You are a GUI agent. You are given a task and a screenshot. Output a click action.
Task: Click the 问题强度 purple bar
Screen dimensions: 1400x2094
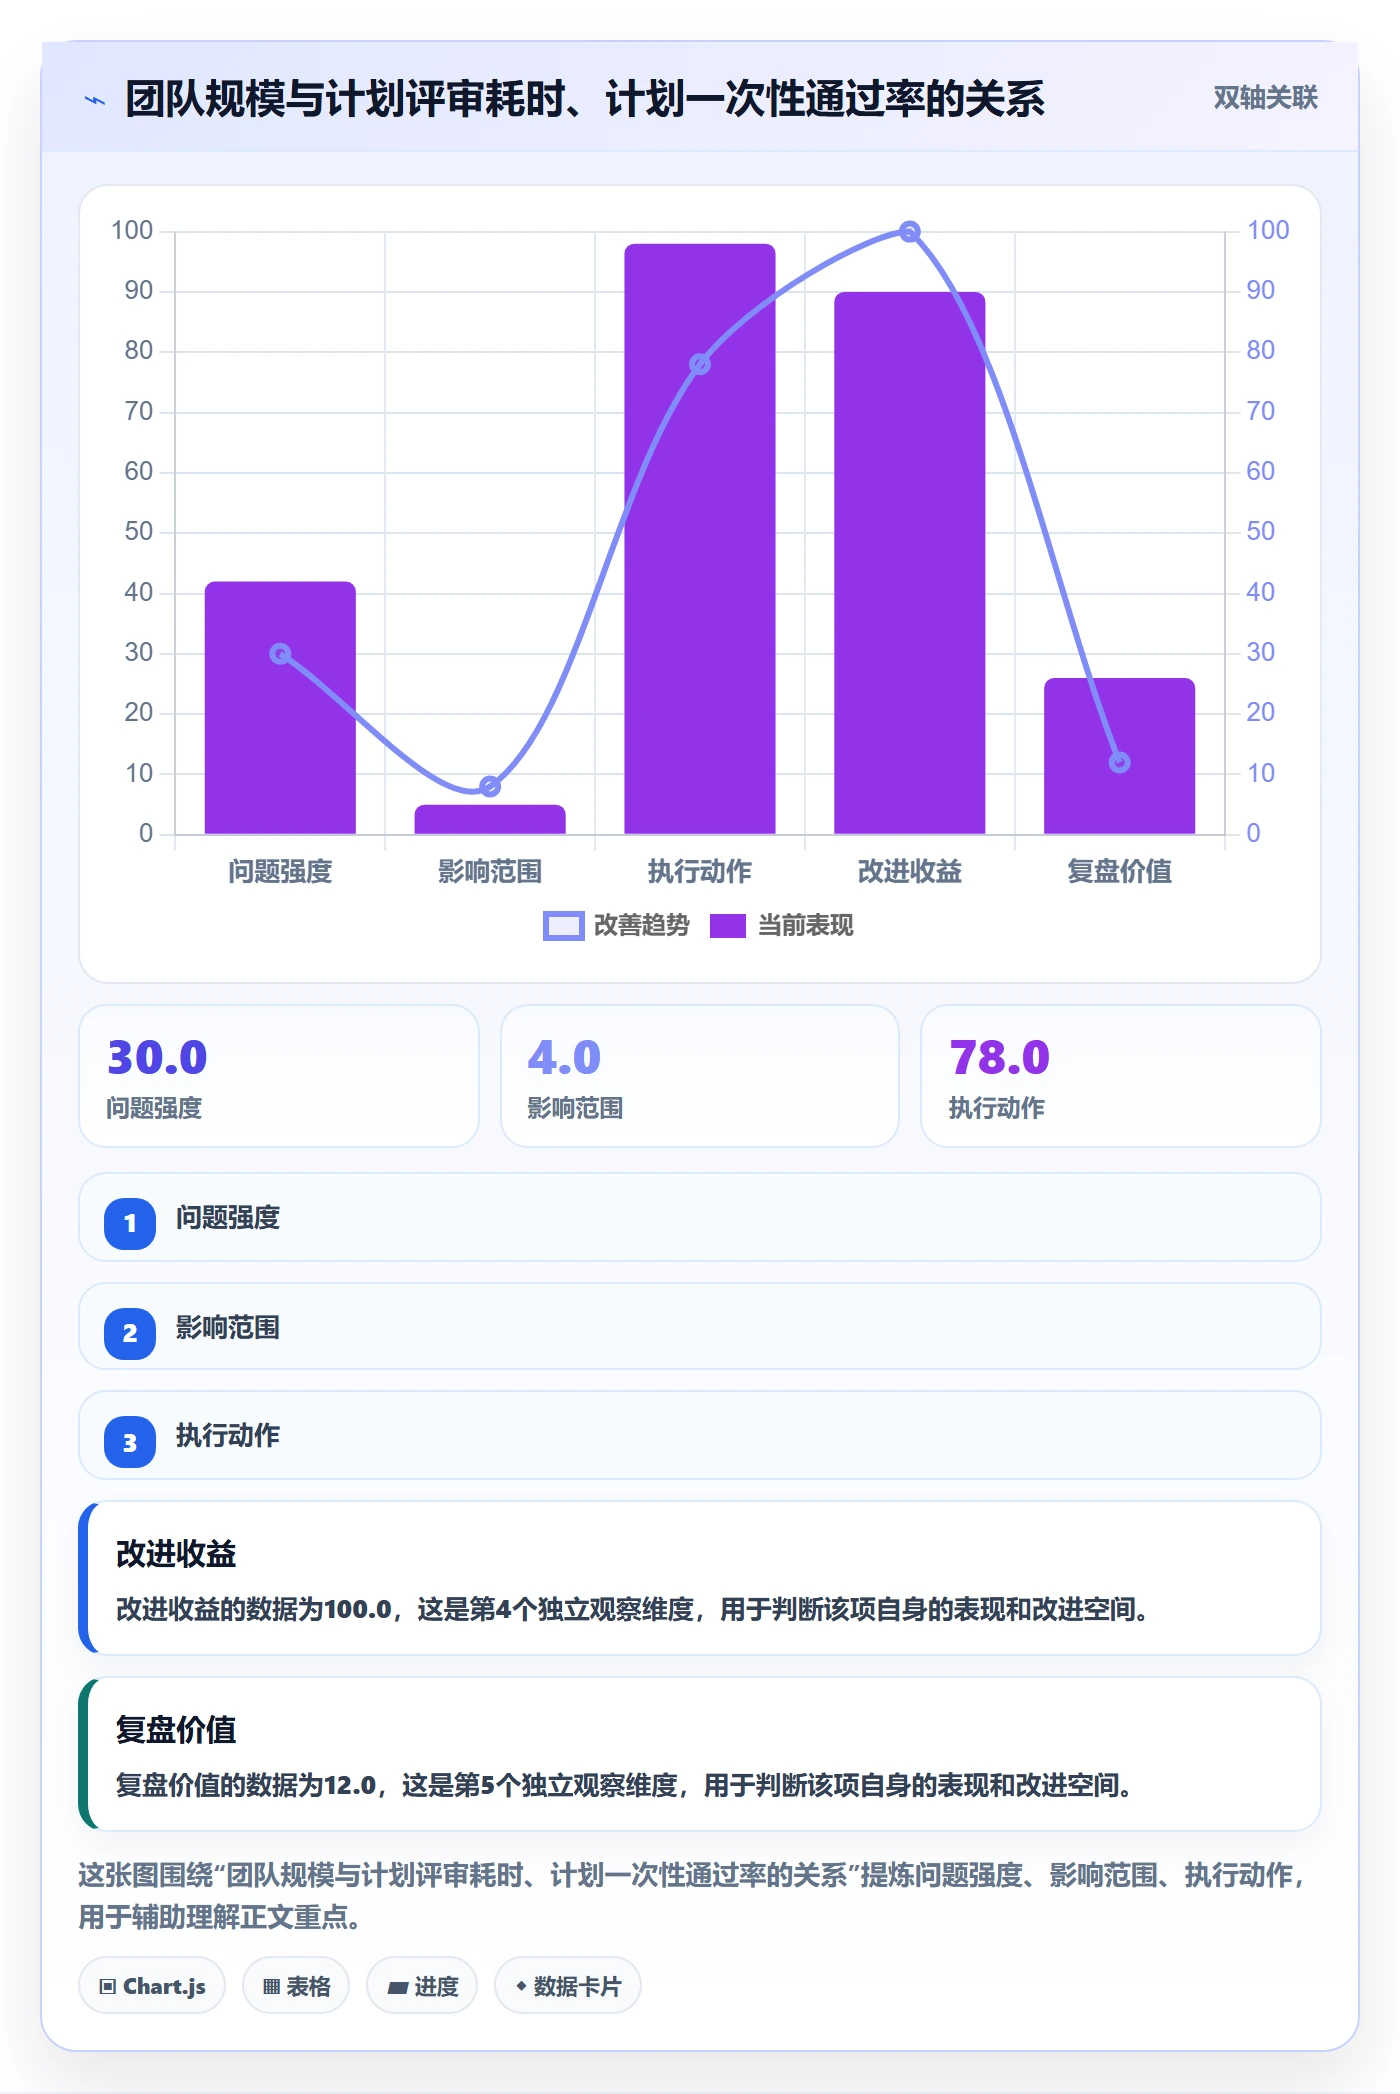pyautogui.click(x=280, y=707)
